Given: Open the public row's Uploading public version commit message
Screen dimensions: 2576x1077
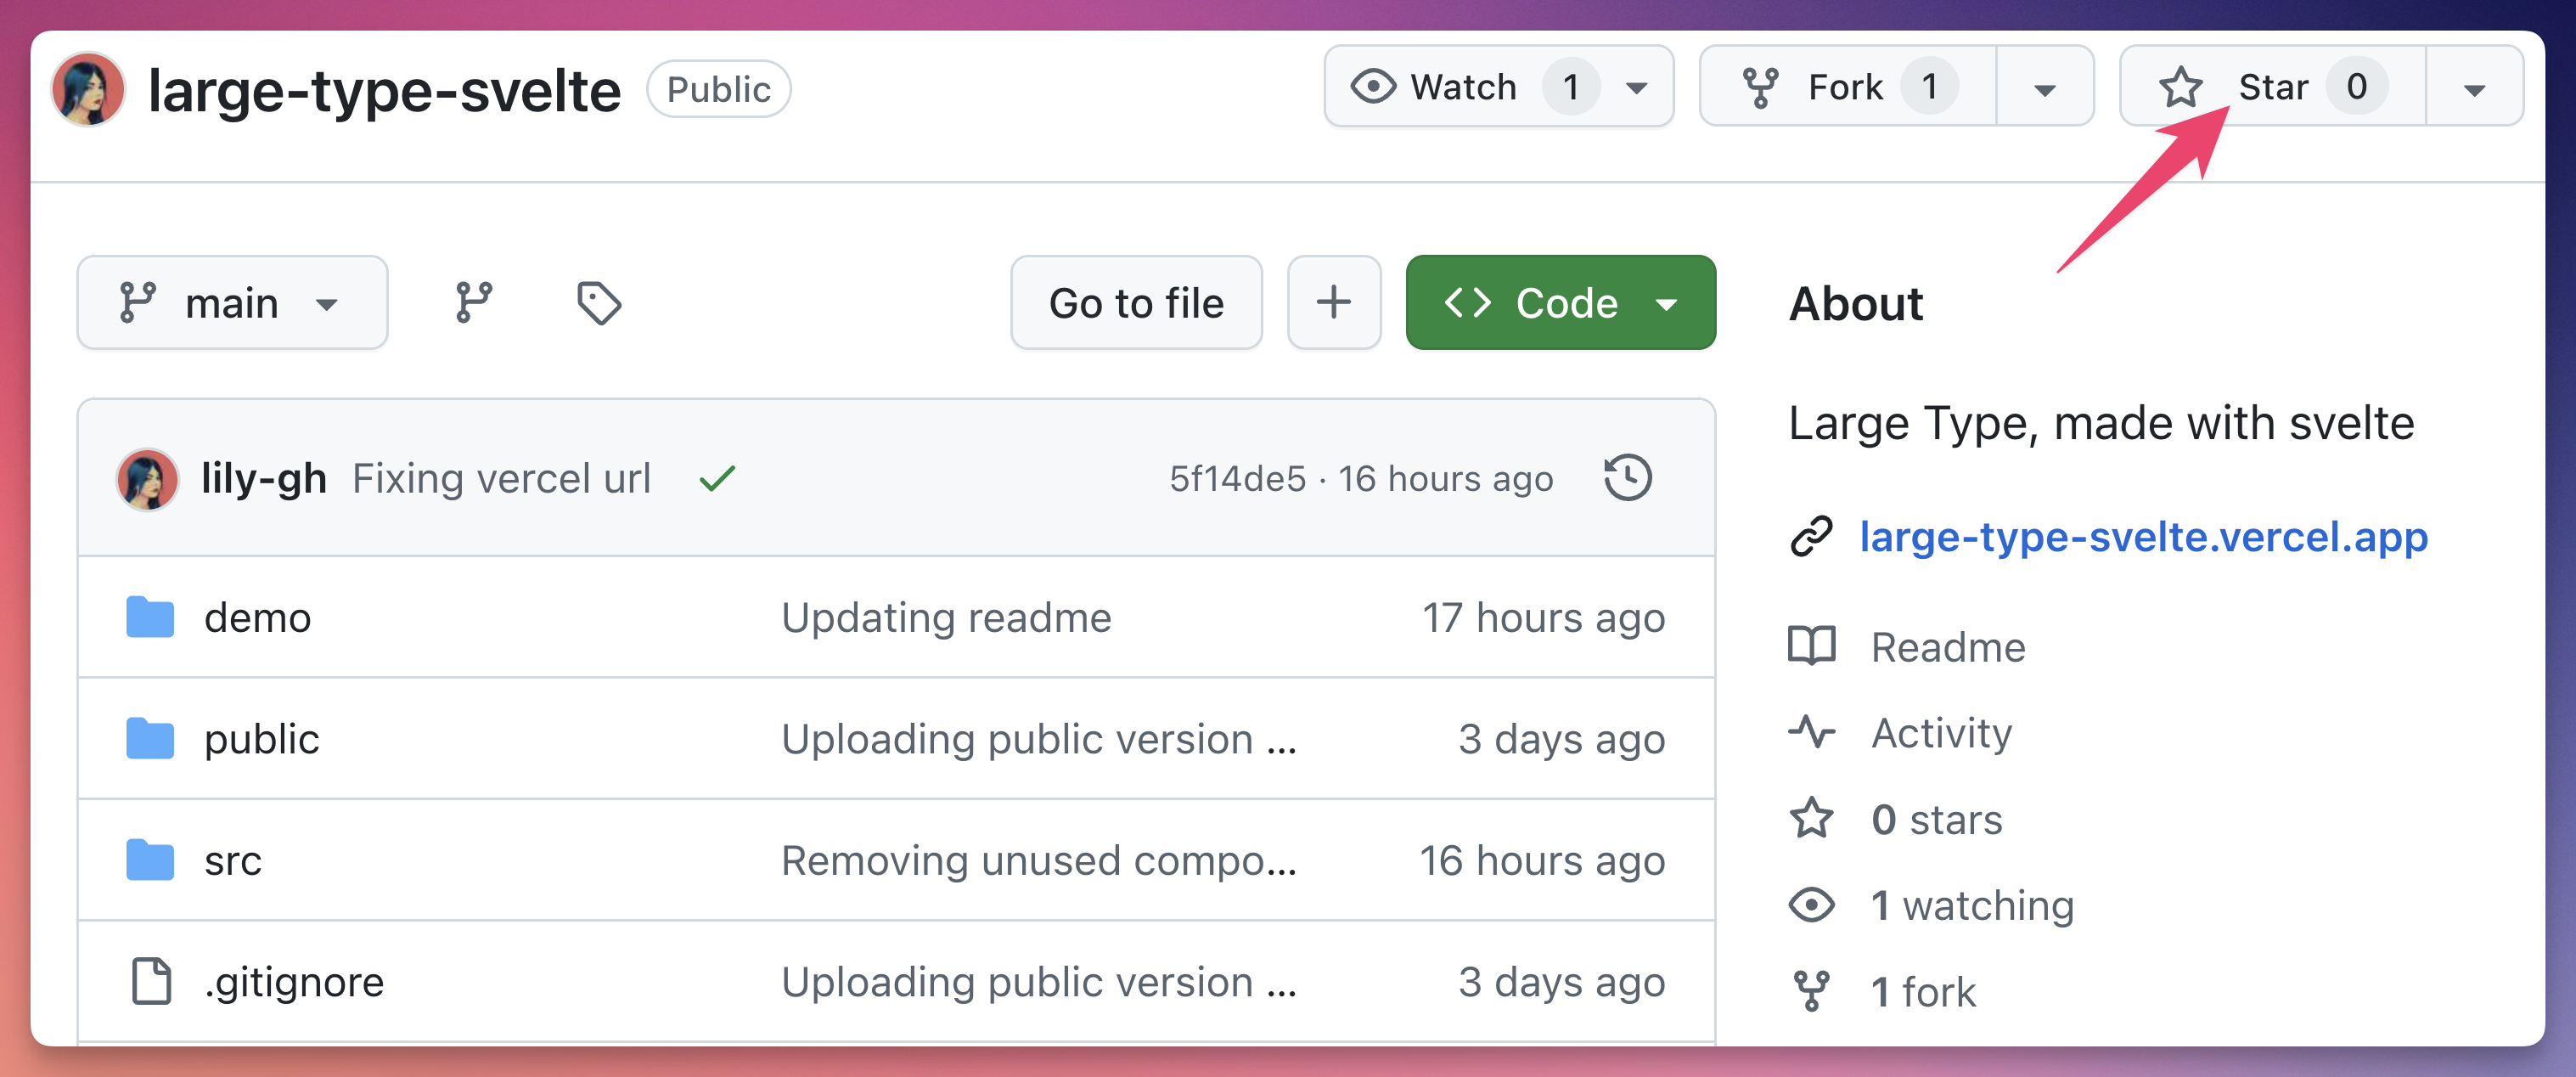Looking at the screenshot, I should point(1038,739).
